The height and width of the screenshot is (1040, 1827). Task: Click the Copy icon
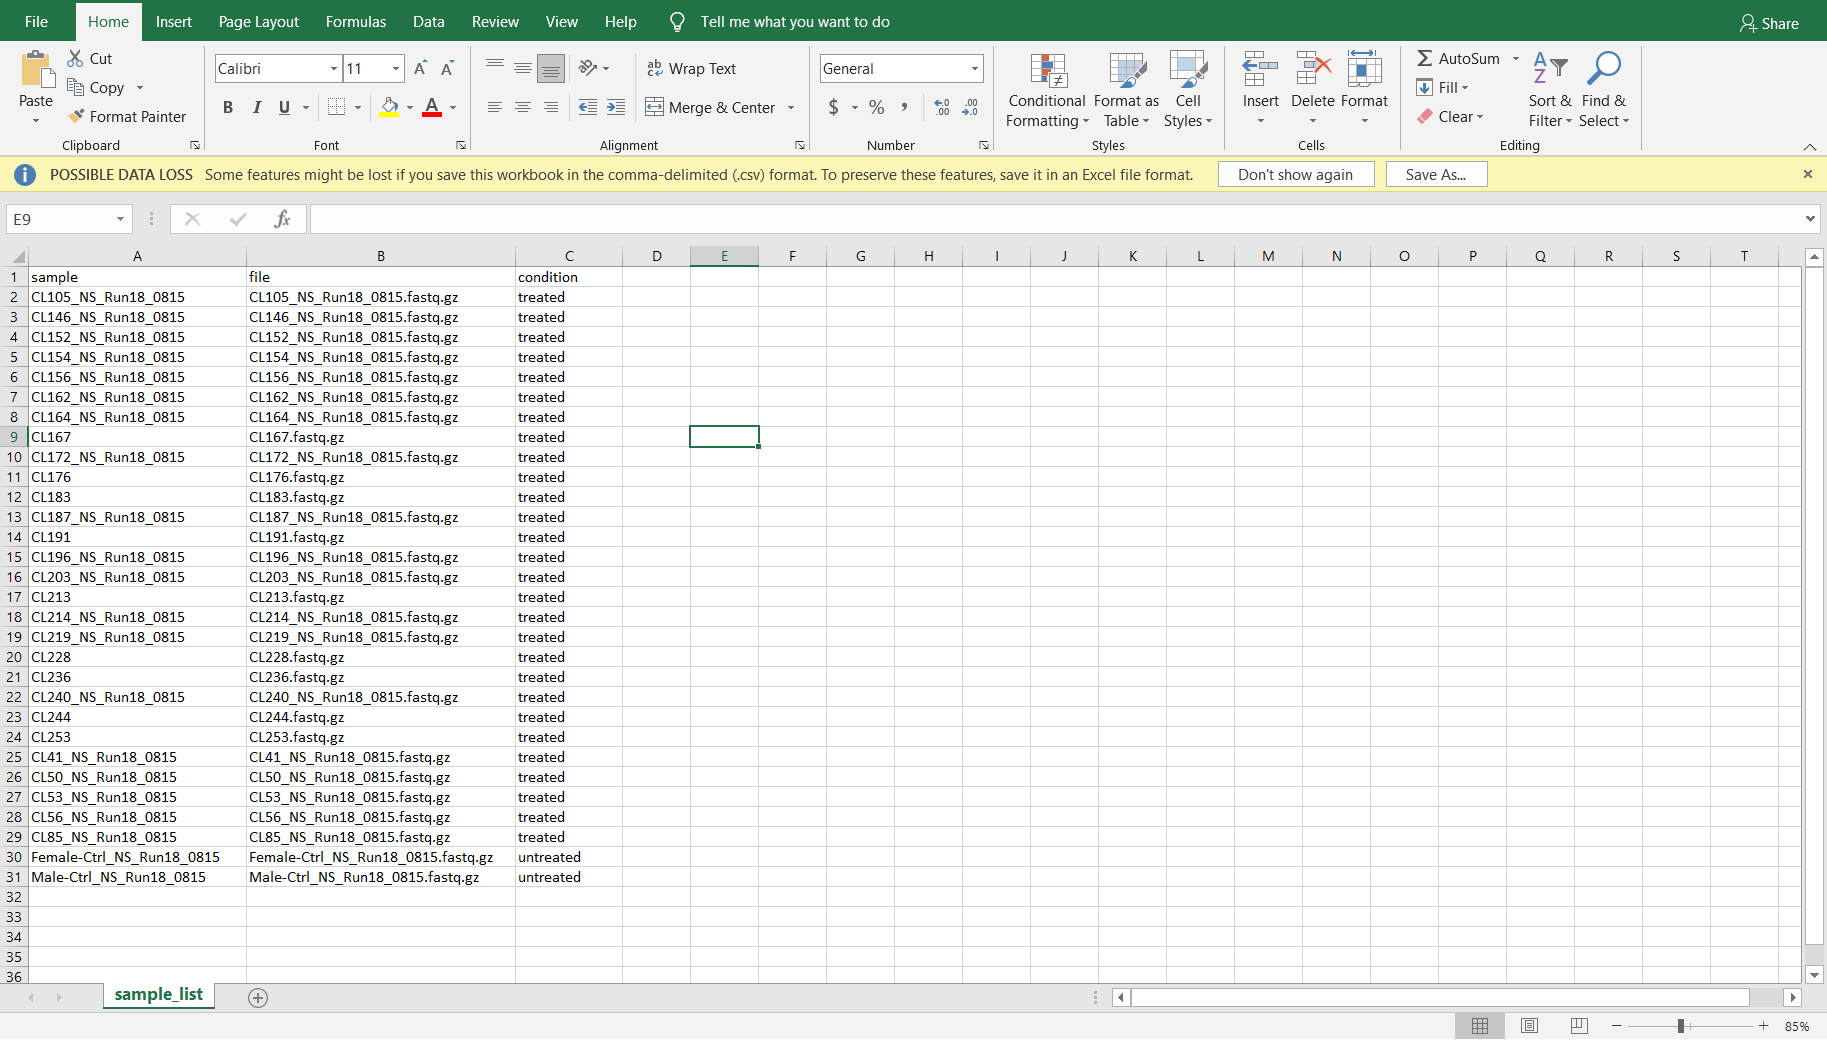[x=75, y=87]
